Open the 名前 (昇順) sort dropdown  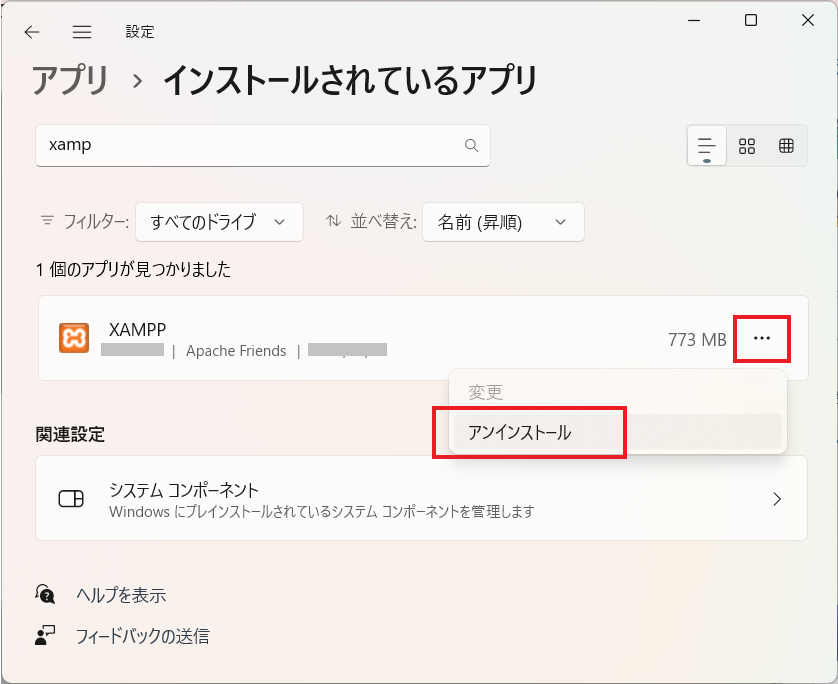tap(503, 222)
